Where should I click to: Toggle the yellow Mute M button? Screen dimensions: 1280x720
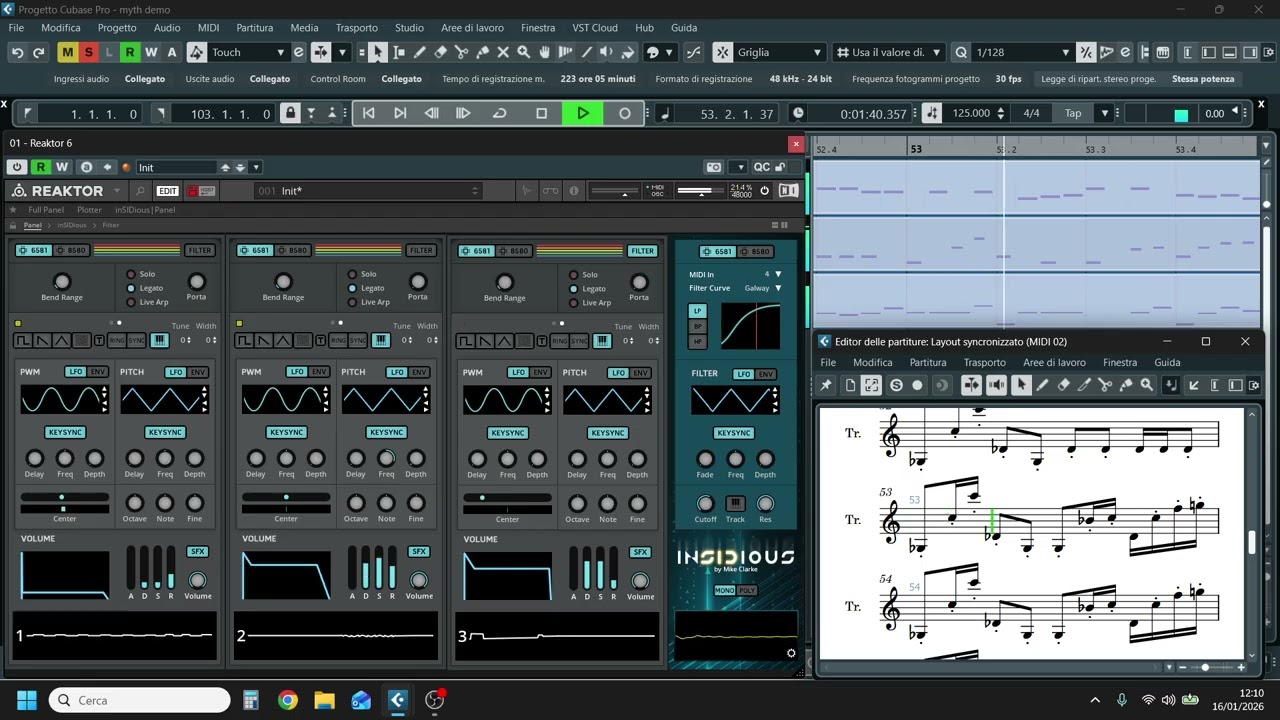(67, 52)
